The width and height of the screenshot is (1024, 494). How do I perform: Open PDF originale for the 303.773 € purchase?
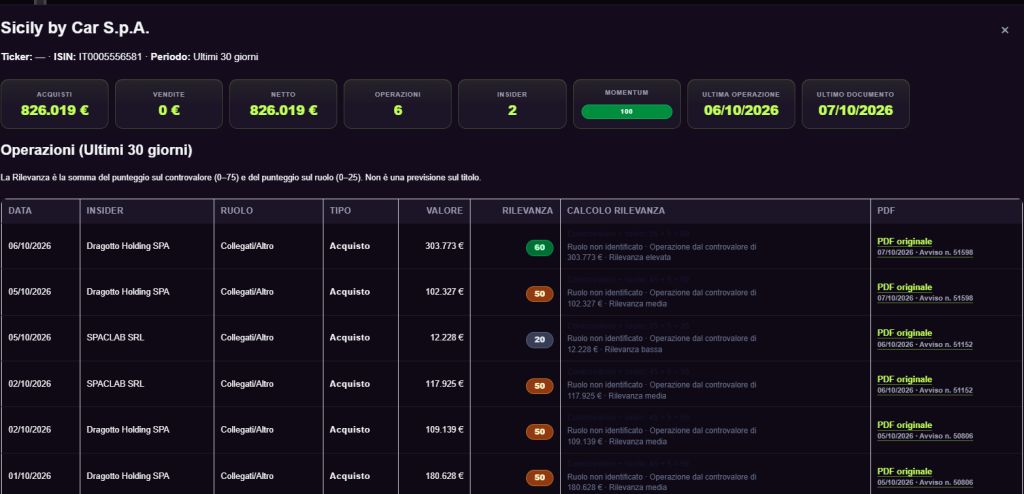pyautogui.click(x=904, y=241)
